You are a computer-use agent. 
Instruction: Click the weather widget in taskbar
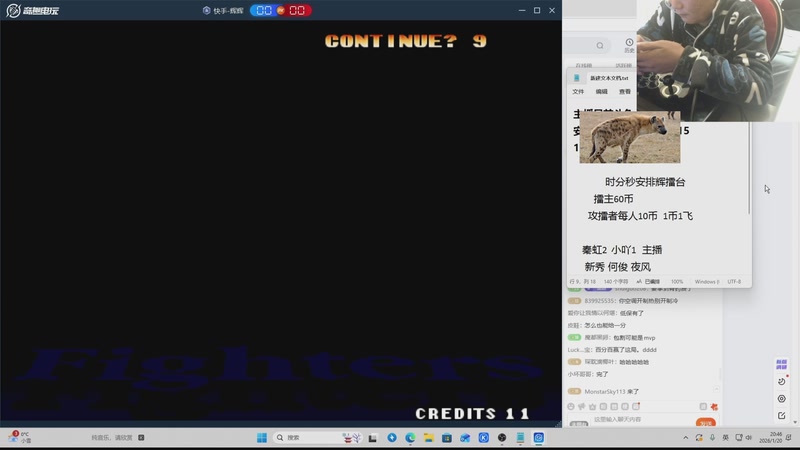[x=19, y=437]
